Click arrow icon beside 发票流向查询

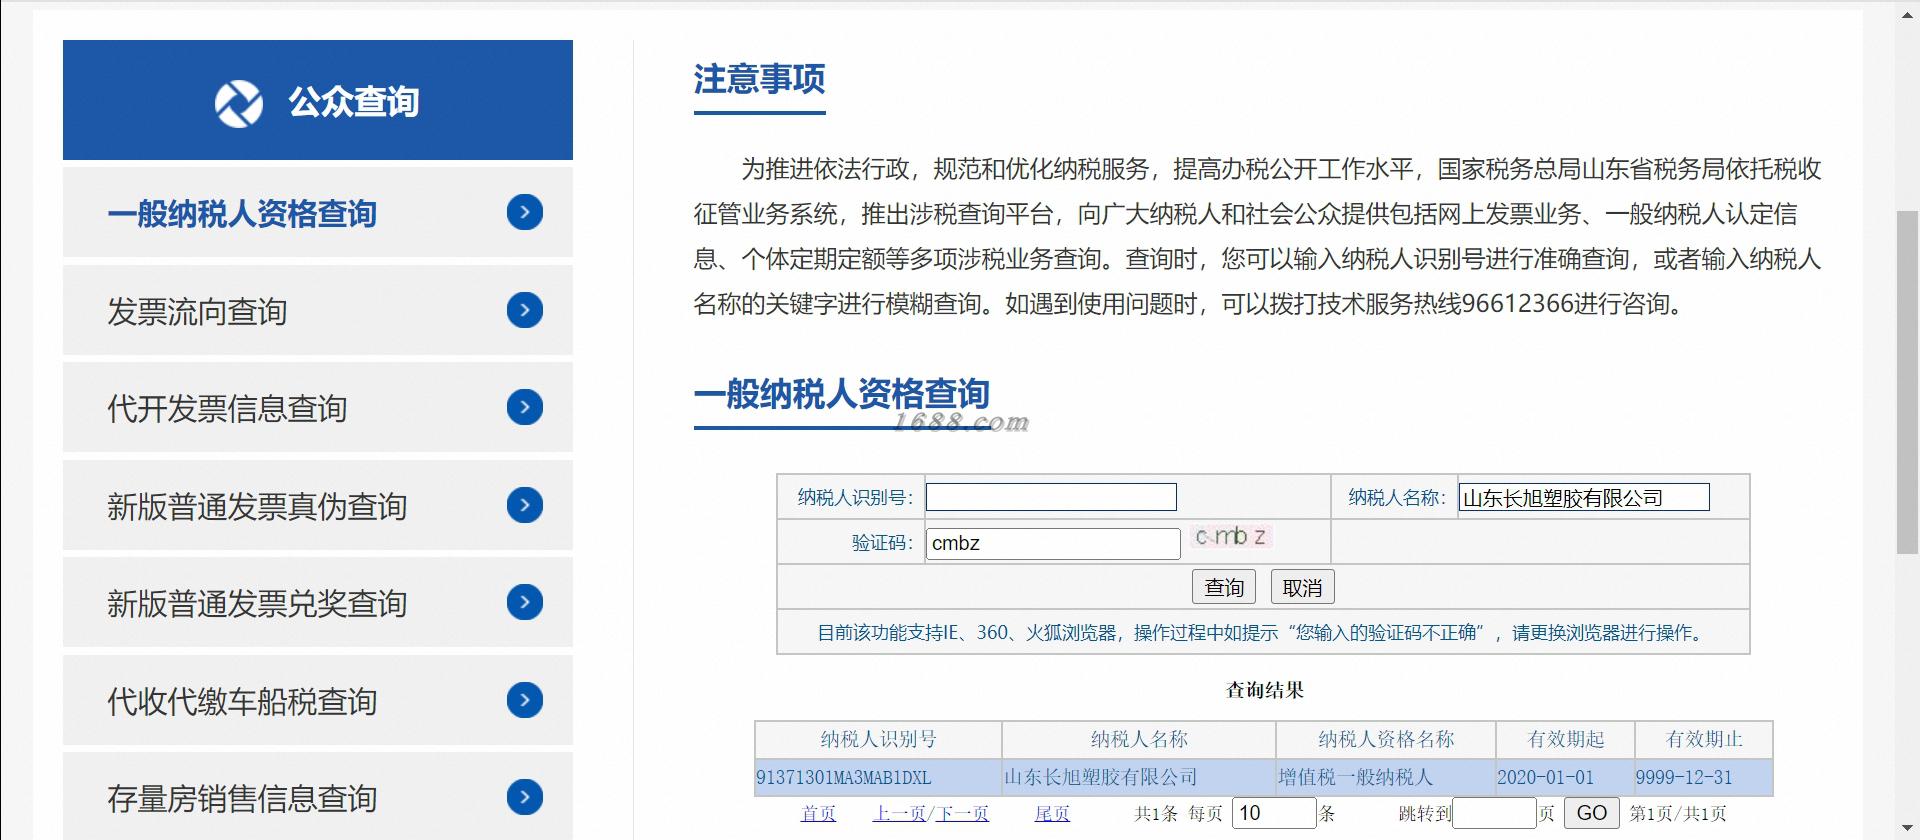(525, 310)
